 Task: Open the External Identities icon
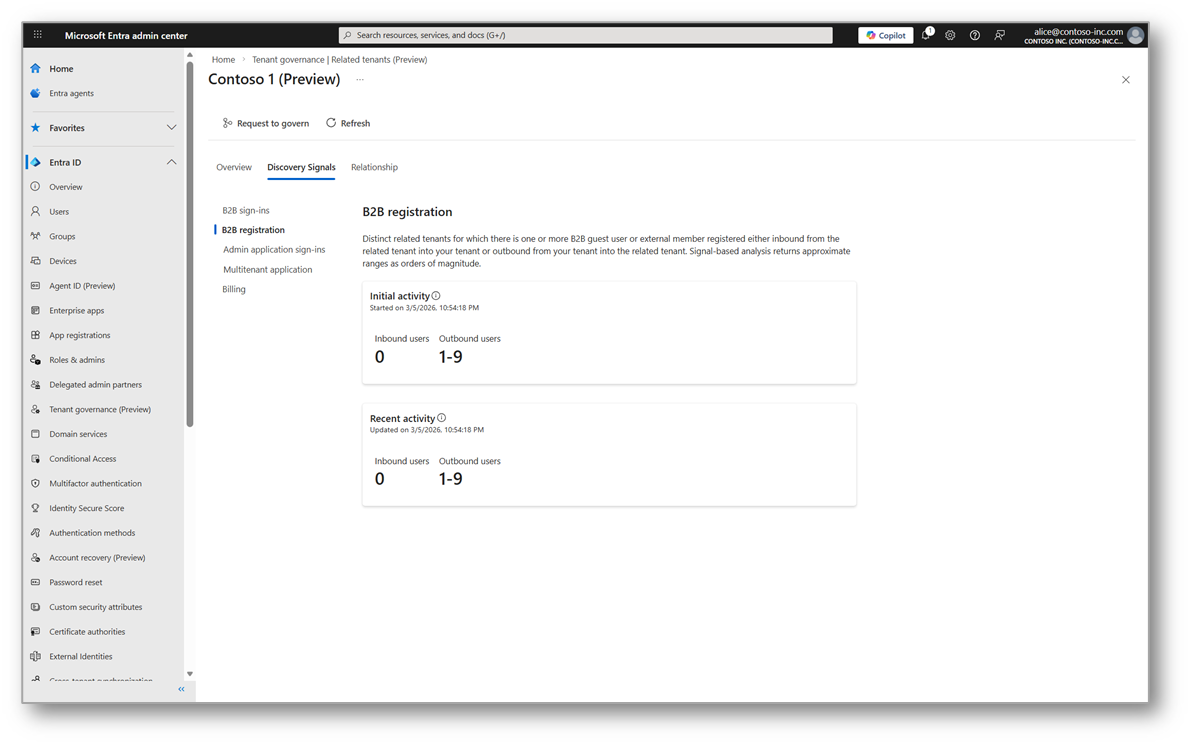(35, 656)
